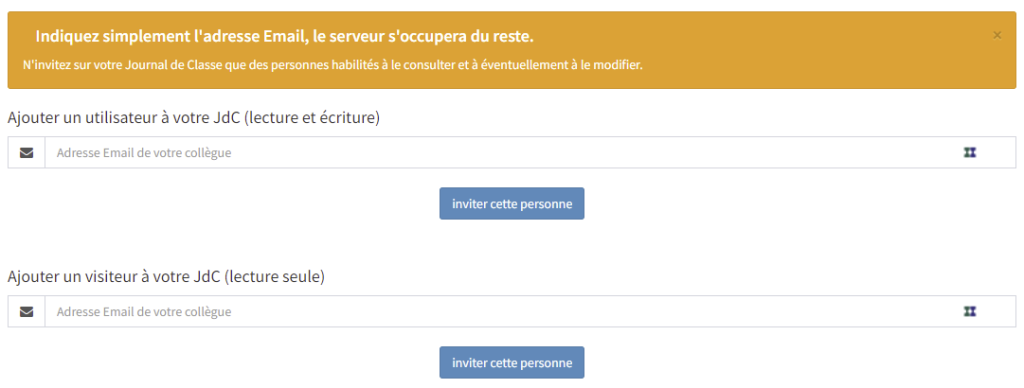This screenshot has height=388, width=1024.
Task: Click envelope icon beside the visiteur email field
Action: click(26, 312)
